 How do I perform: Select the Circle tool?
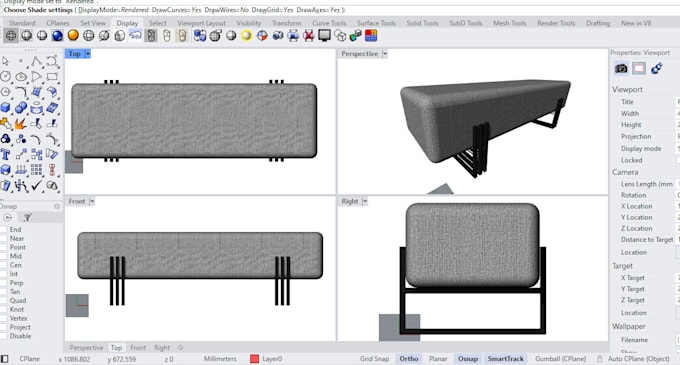coord(6,77)
